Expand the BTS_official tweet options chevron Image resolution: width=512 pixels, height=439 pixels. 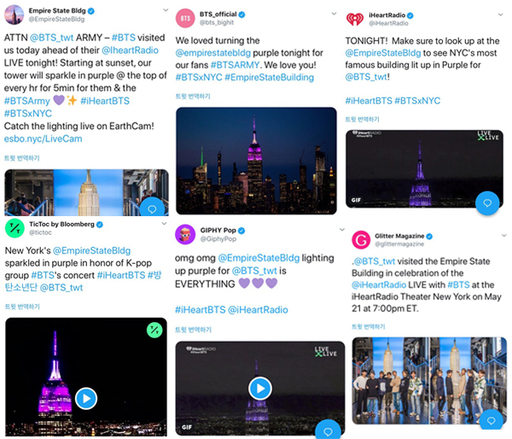pos(334,14)
